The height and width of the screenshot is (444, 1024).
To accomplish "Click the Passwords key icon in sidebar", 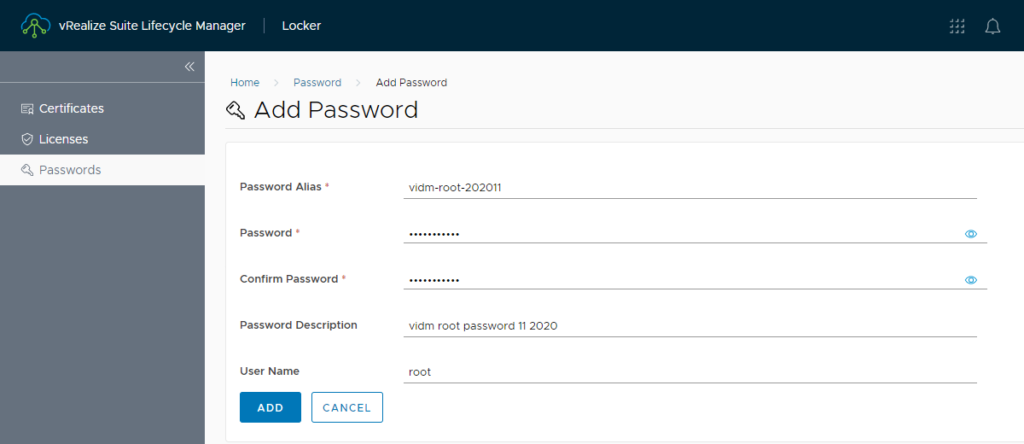I will (27, 170).
